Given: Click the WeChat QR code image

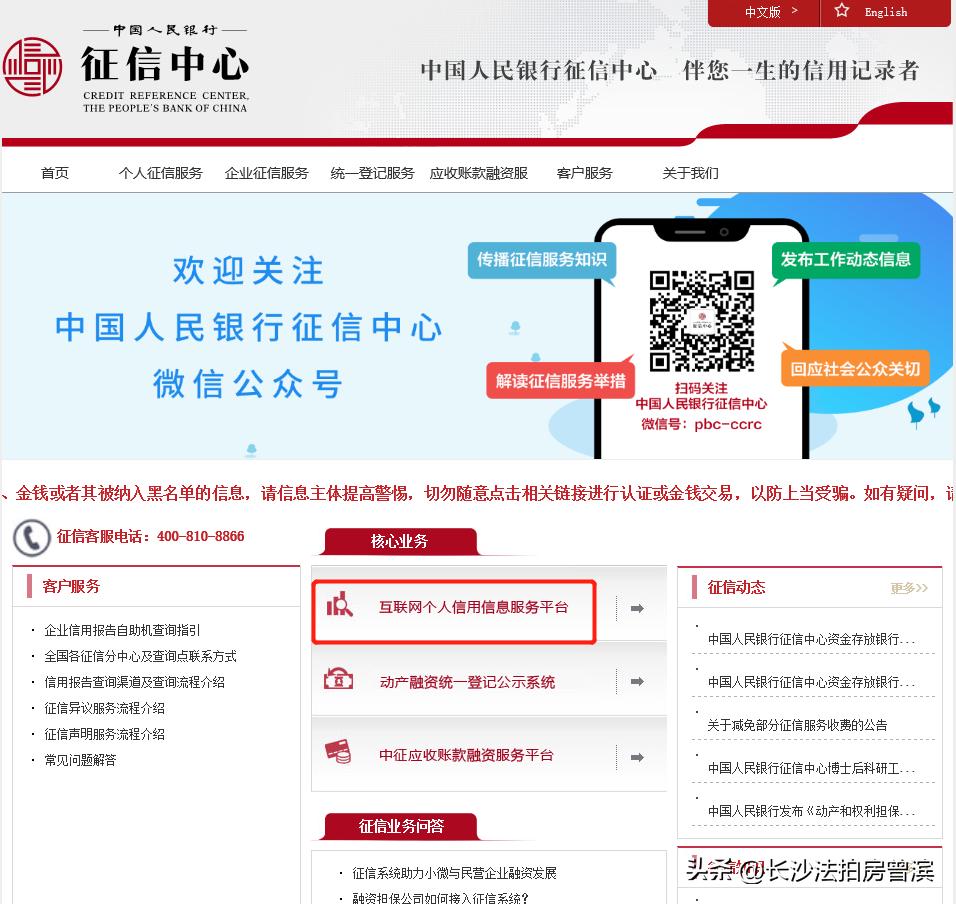Looking at the screenshot, I should tap(702, 320).
